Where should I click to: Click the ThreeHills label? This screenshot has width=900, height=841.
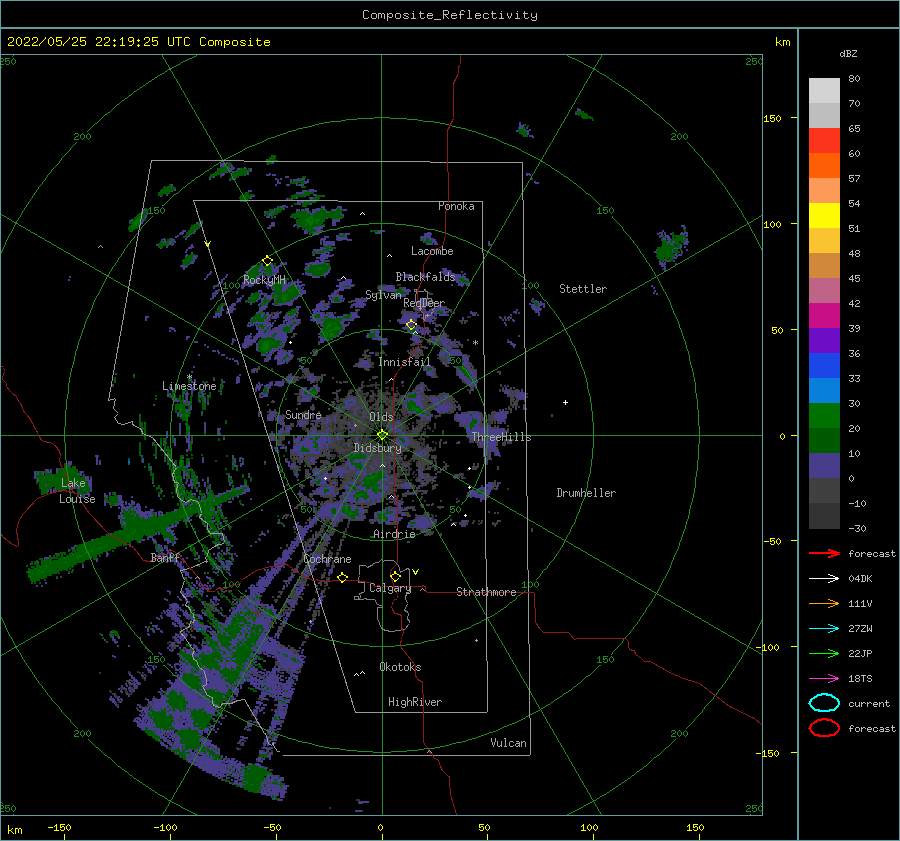click(x=502, y=437)
